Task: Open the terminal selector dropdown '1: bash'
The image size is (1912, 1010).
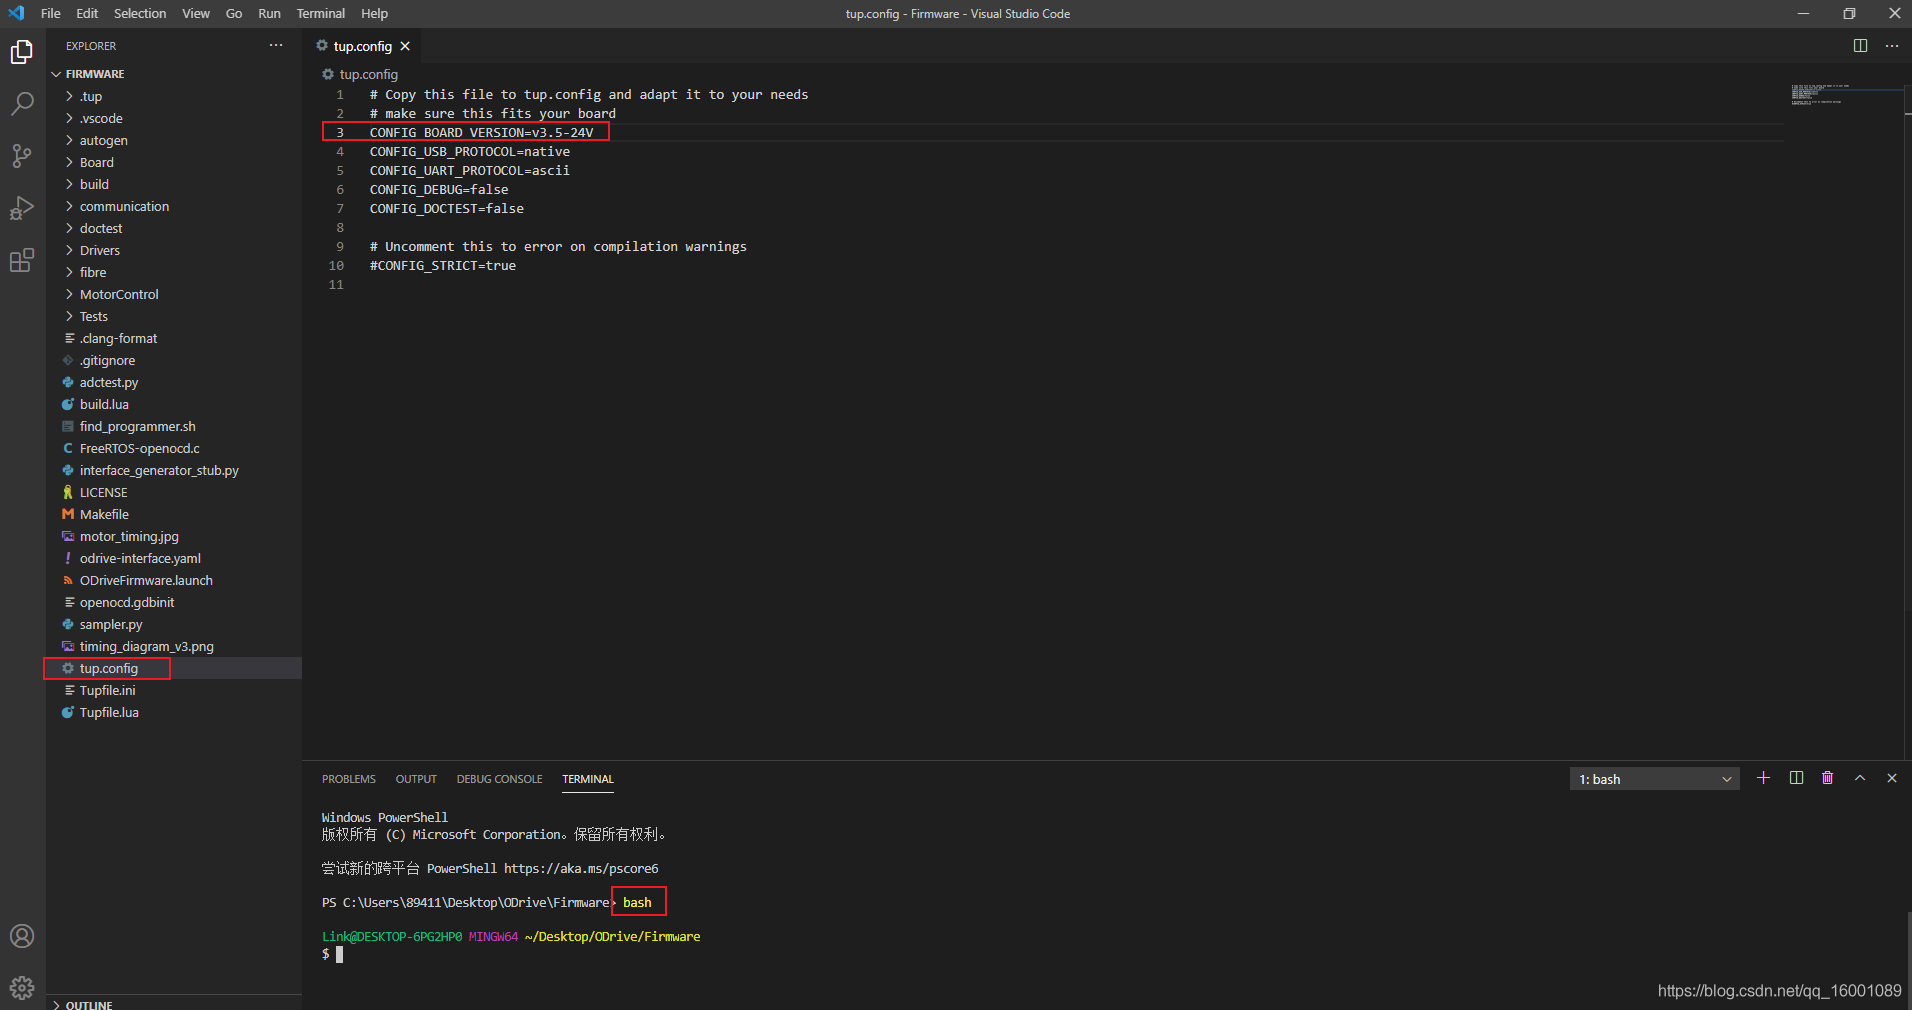Action: click(x=1654, y=779)
